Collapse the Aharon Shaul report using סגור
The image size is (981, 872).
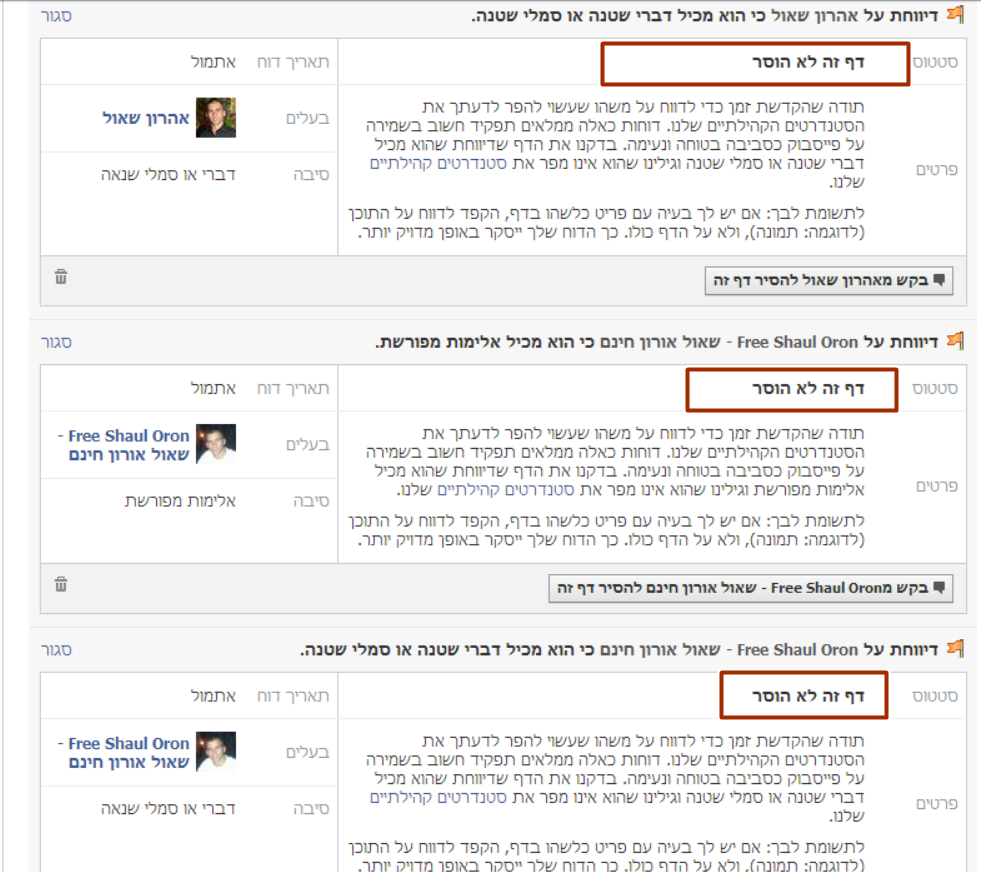(56, 16)
